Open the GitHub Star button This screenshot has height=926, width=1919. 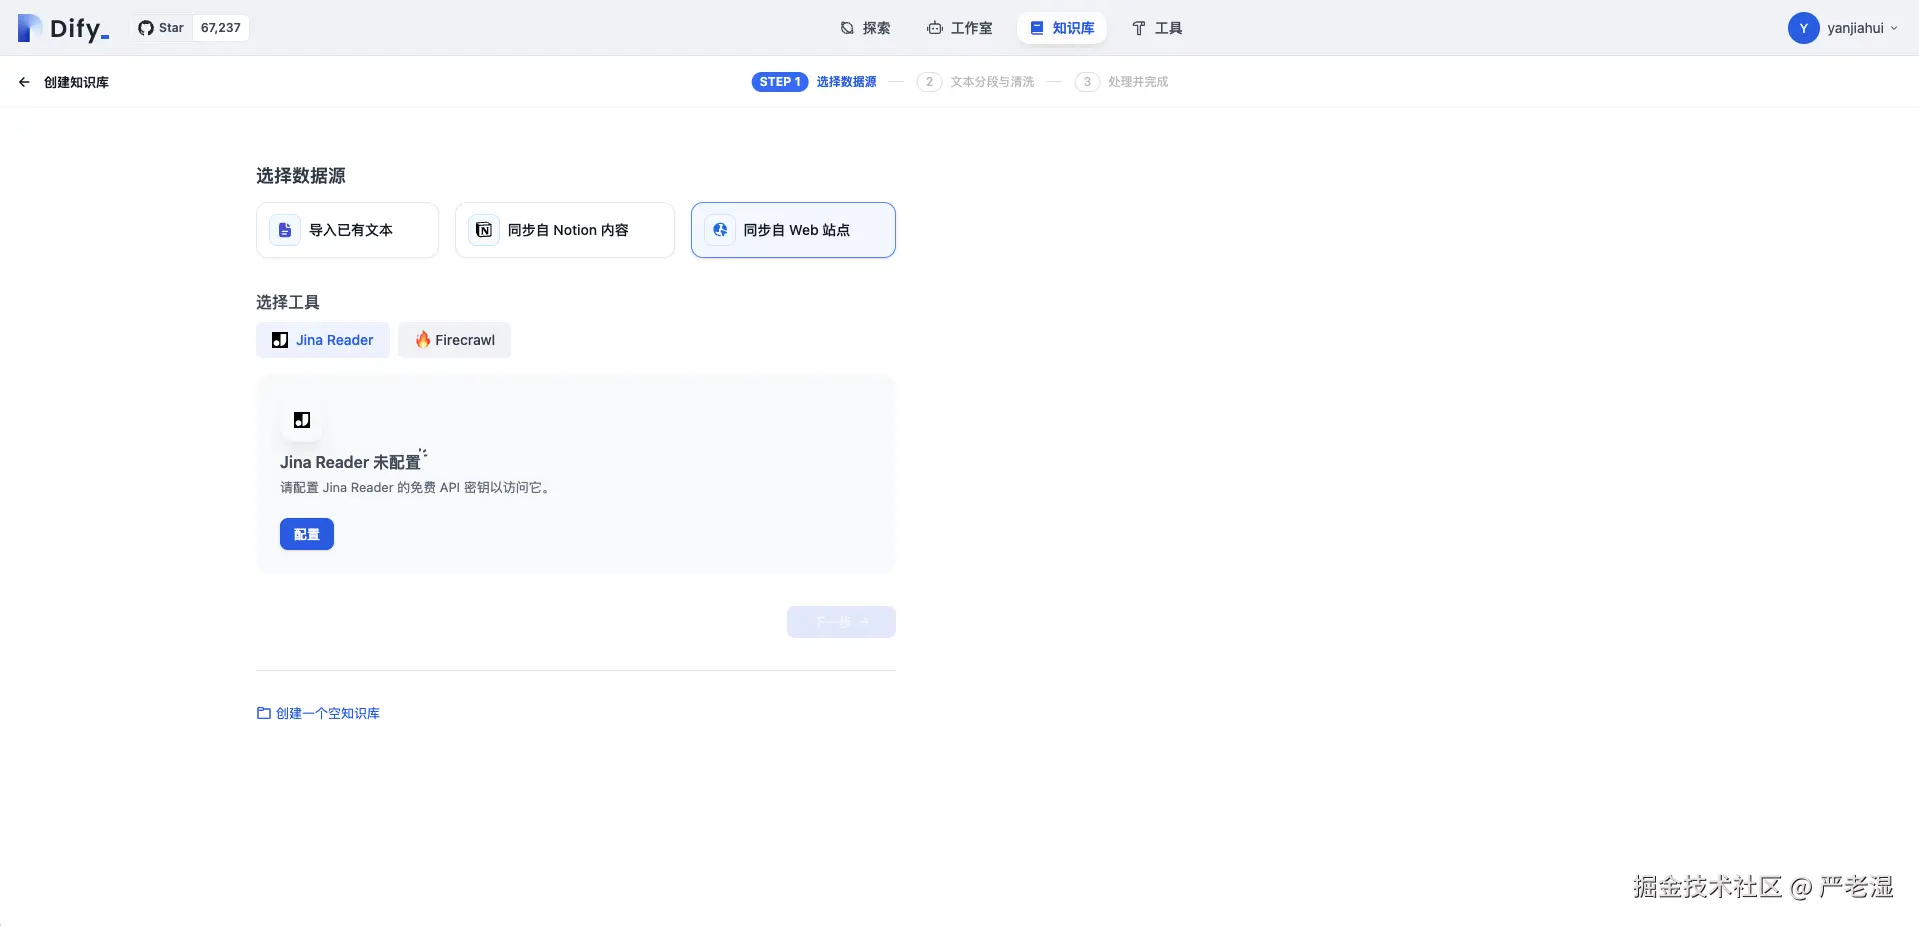point(161,28)
